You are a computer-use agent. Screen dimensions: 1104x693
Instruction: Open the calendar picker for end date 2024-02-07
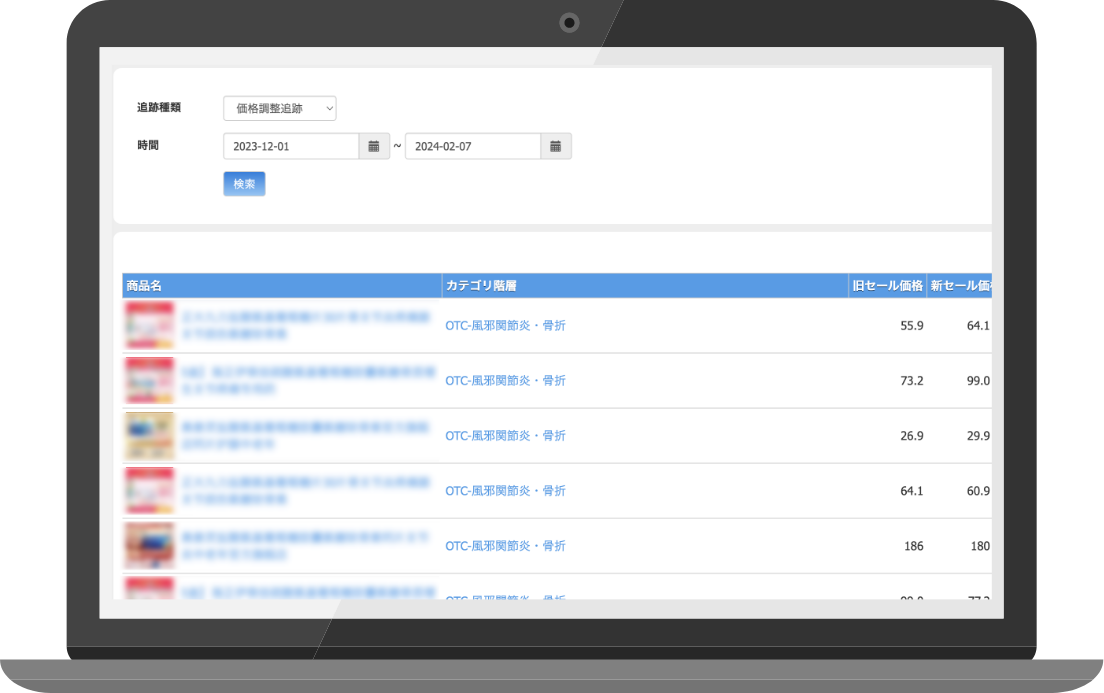click(x=555, y=146)
